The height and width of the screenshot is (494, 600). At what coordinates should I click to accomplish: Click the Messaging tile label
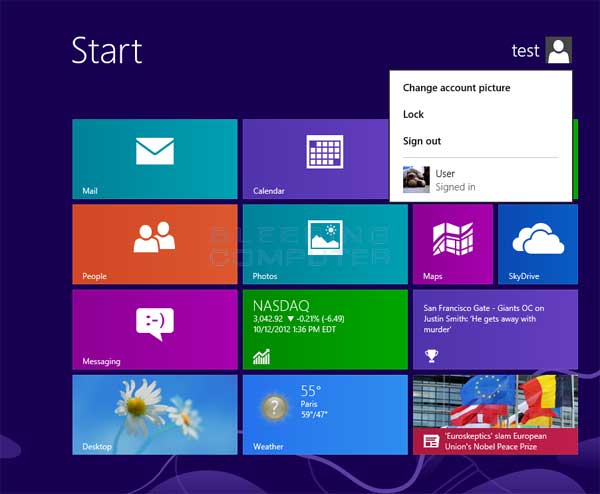tap(101, 361)
